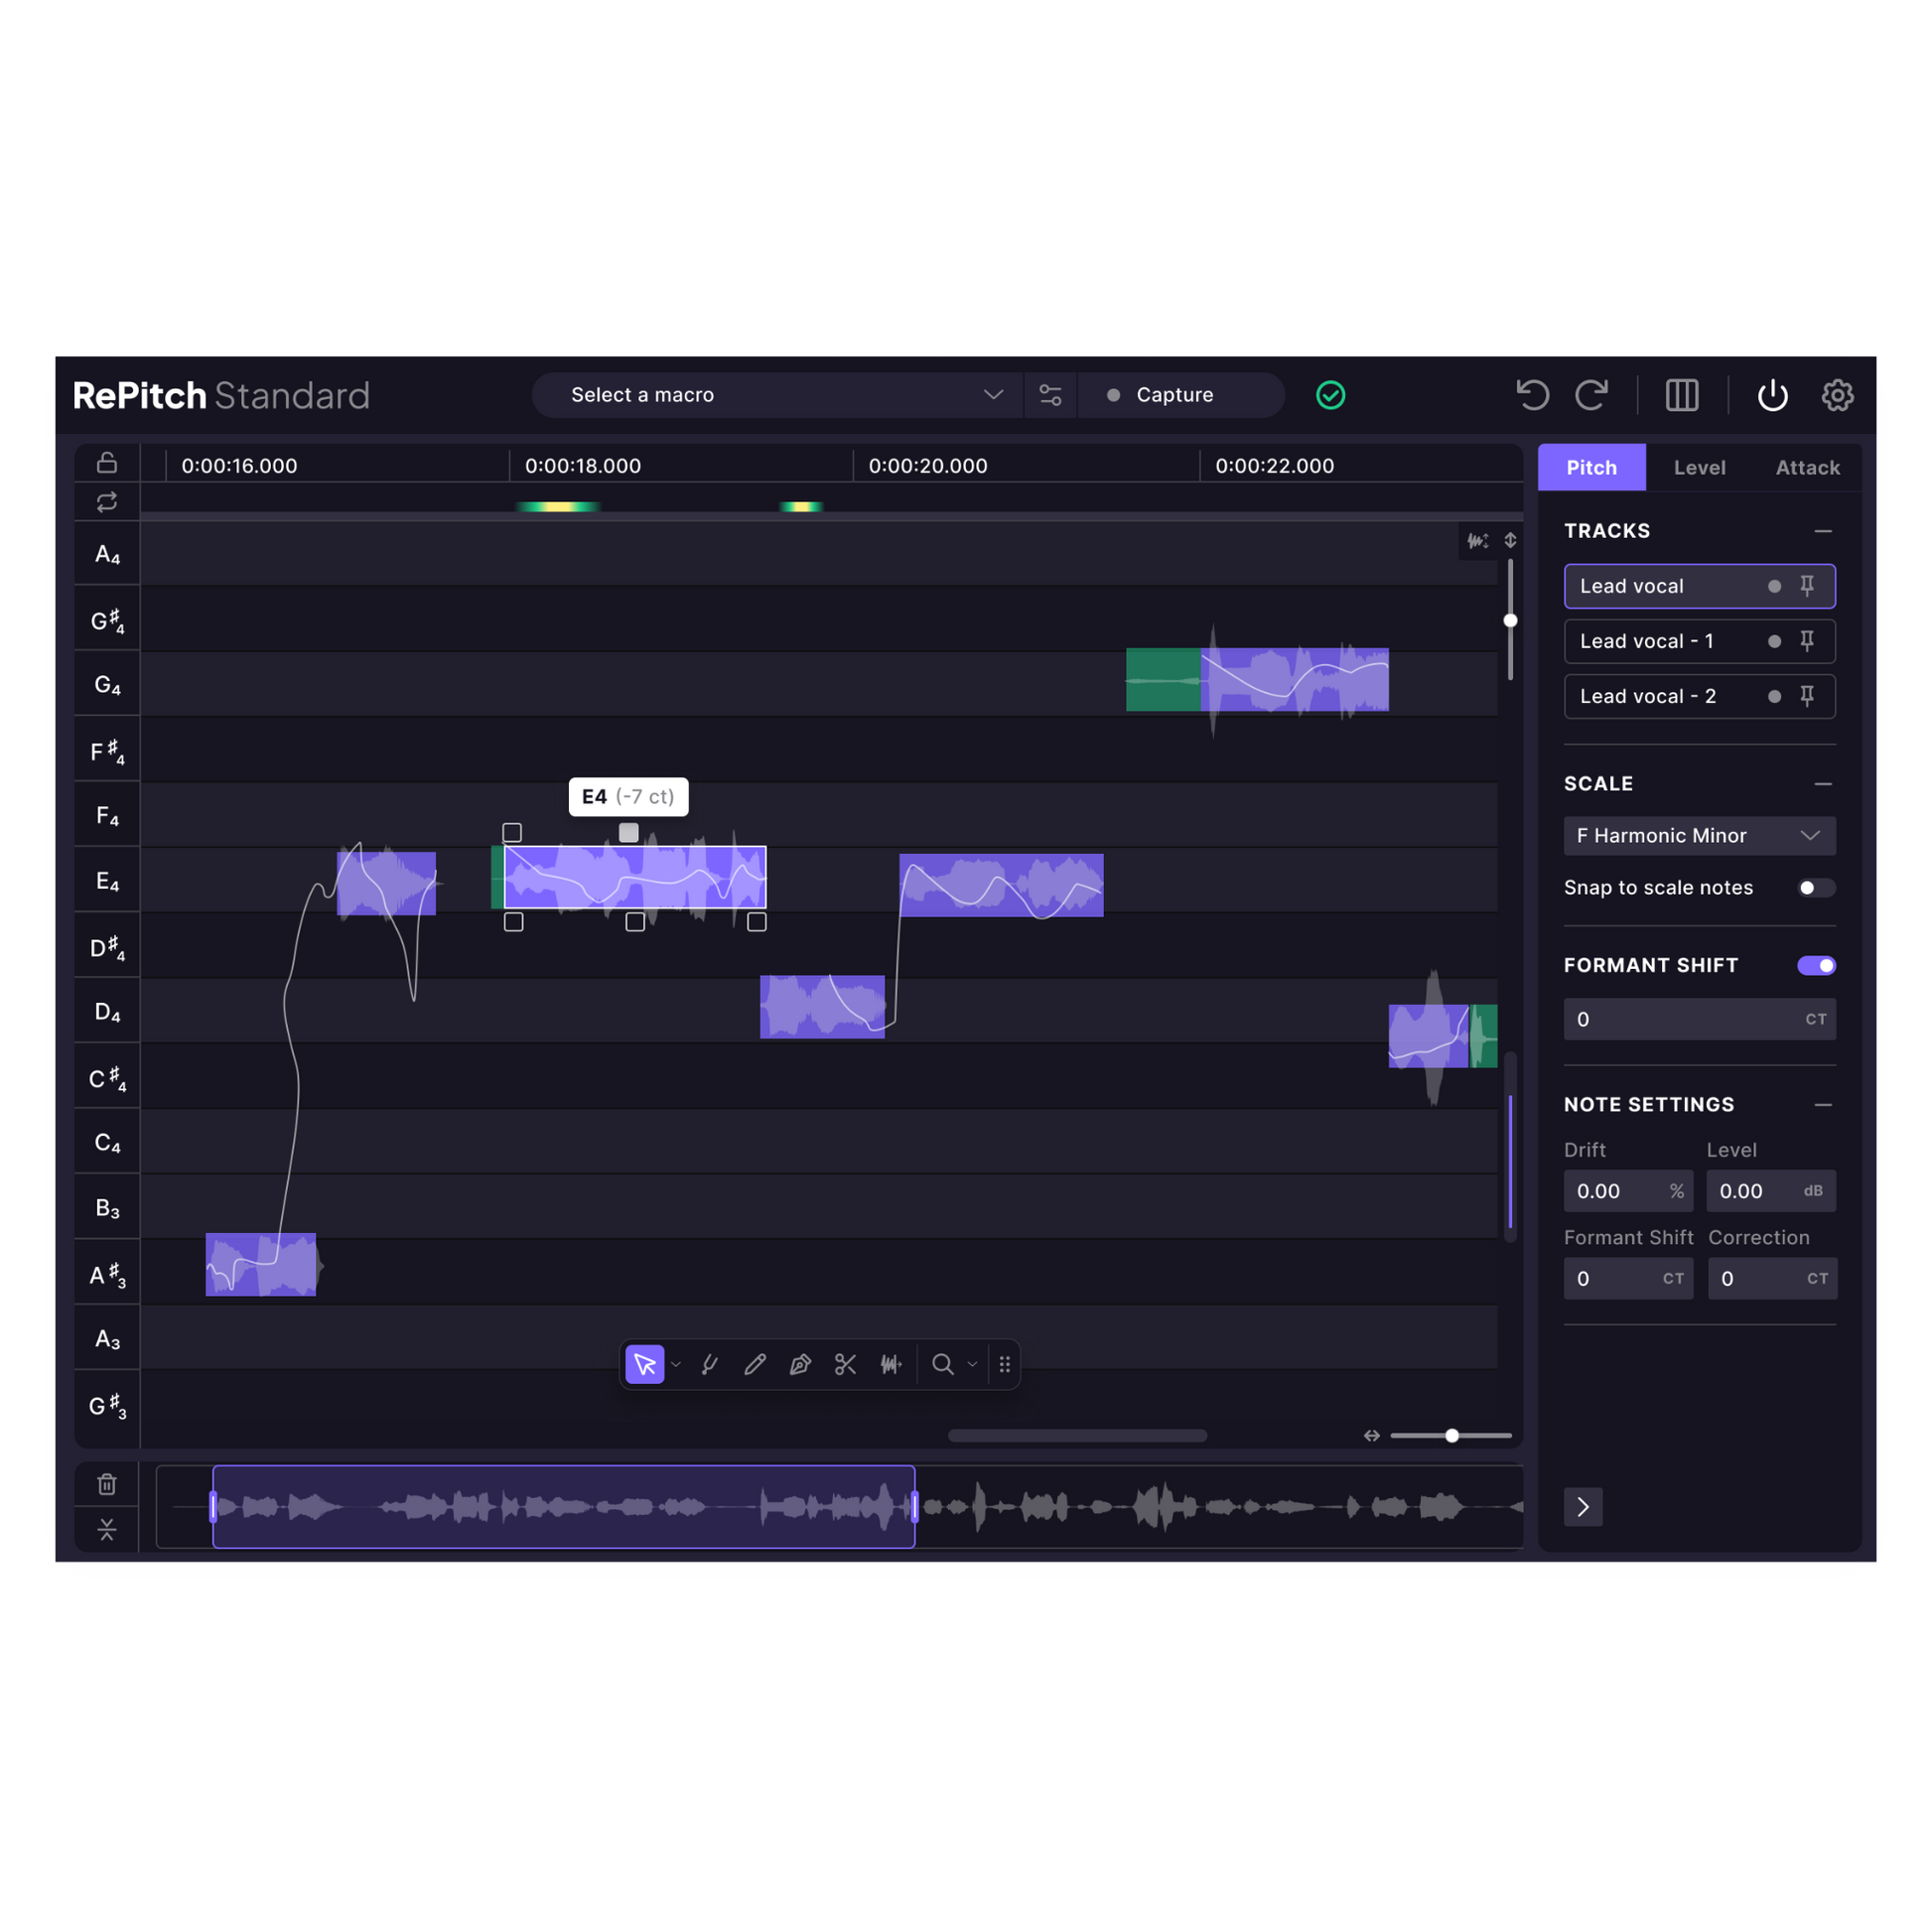Toggle the loop icon under timeline lock

pos(107,502)
